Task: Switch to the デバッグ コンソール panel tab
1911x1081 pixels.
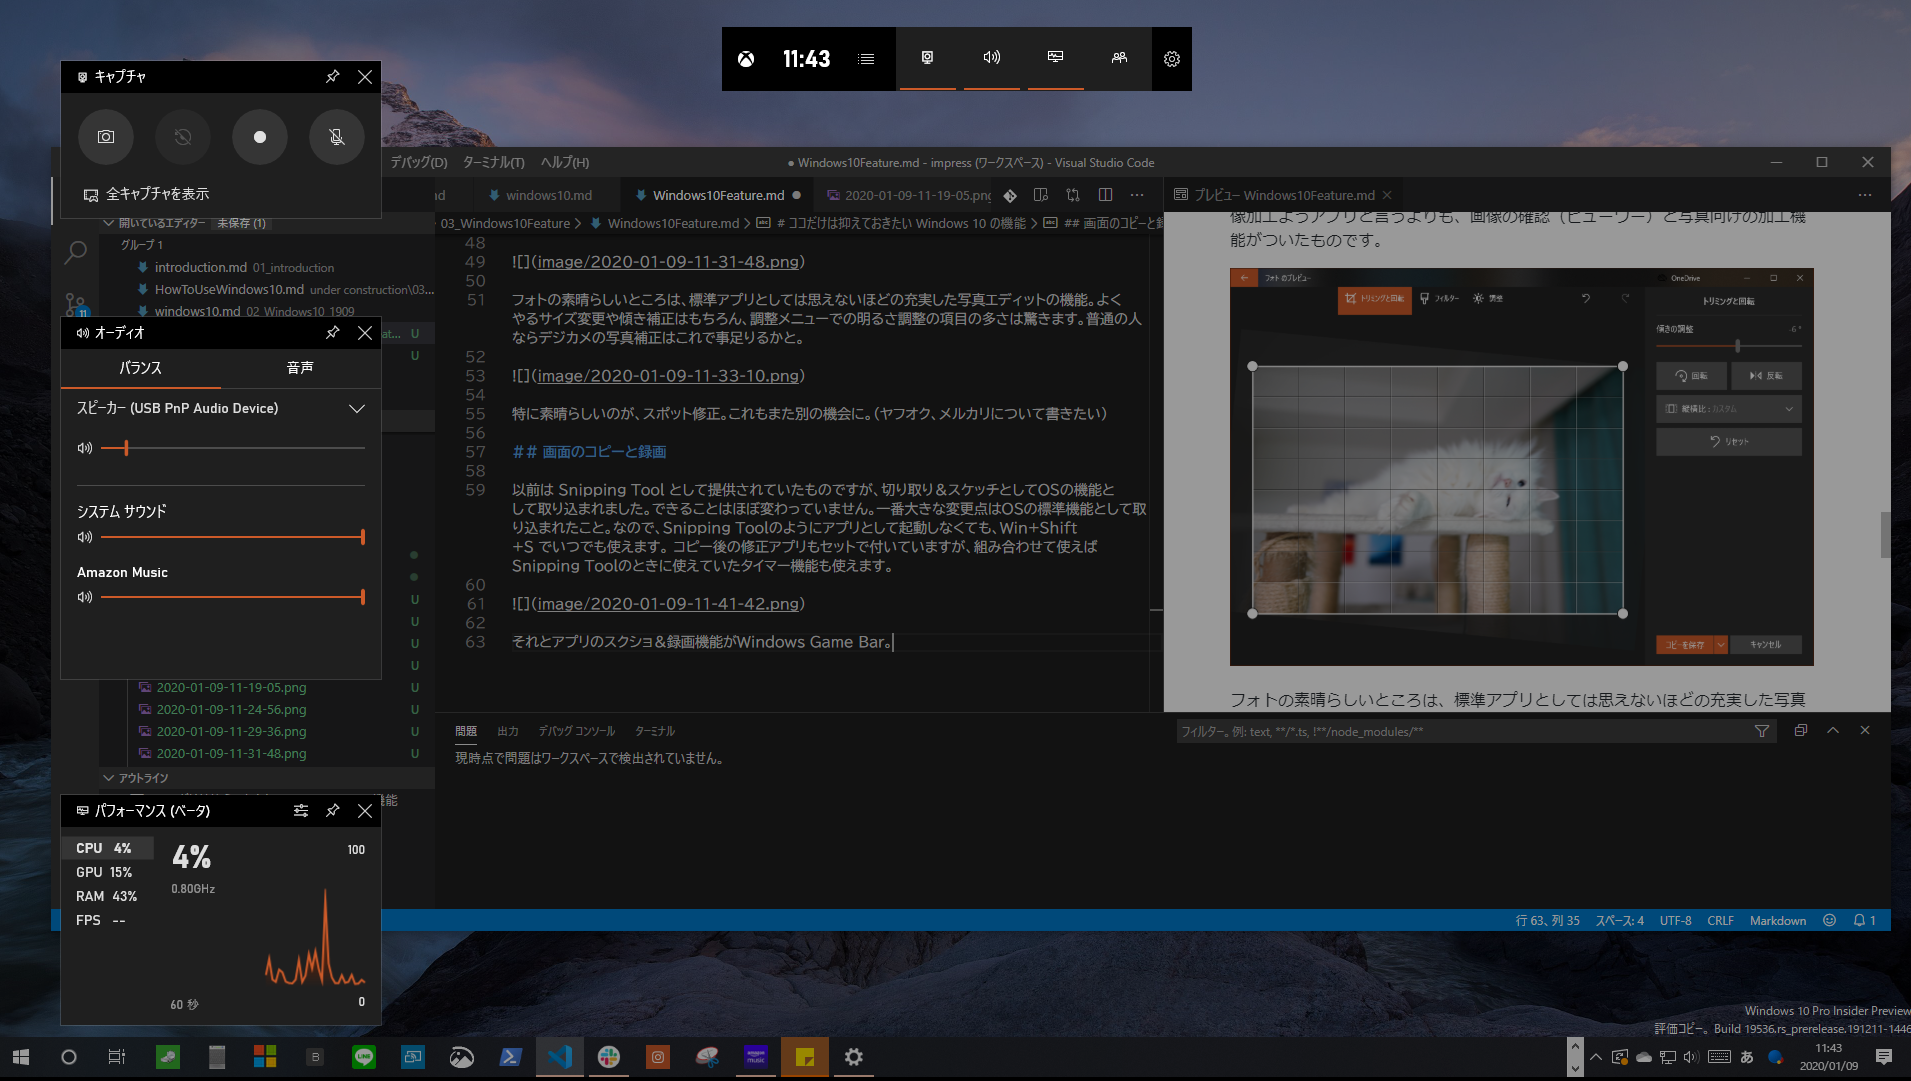Action: [x=576, y=731]
